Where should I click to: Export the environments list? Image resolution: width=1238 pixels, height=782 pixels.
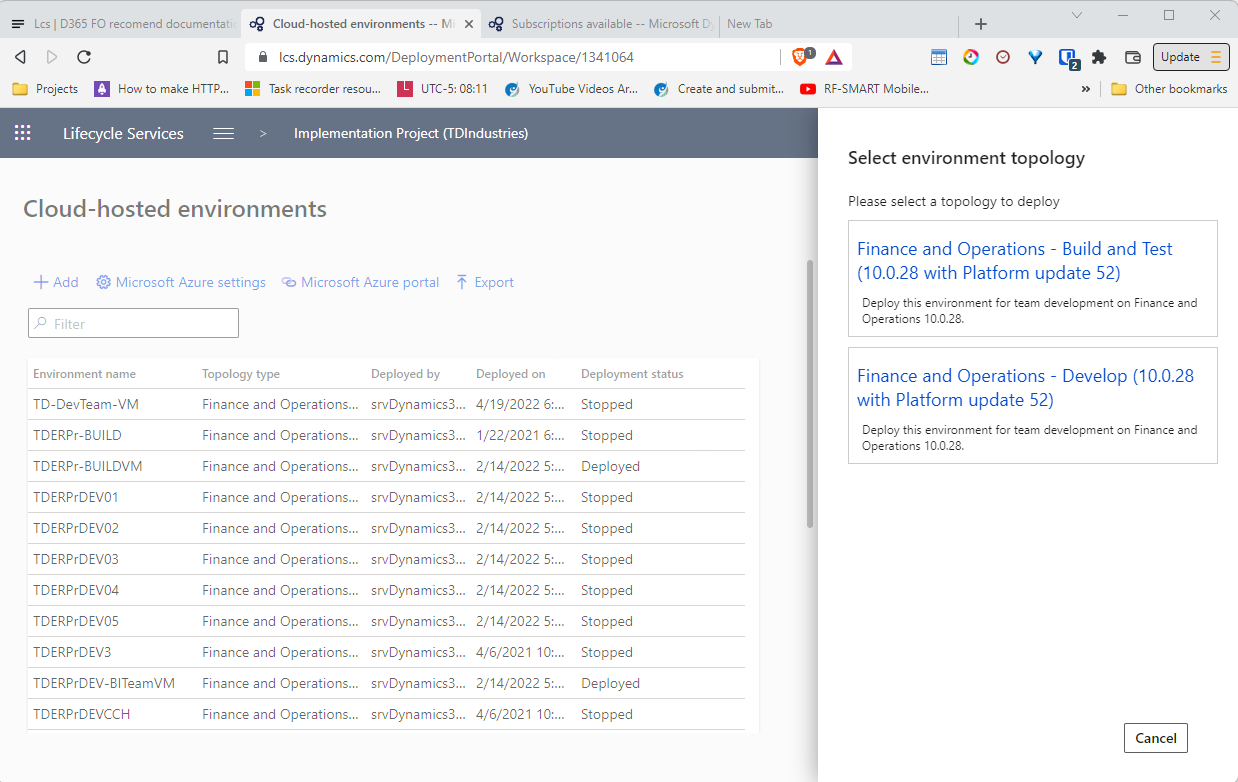(x=484, y=282)
